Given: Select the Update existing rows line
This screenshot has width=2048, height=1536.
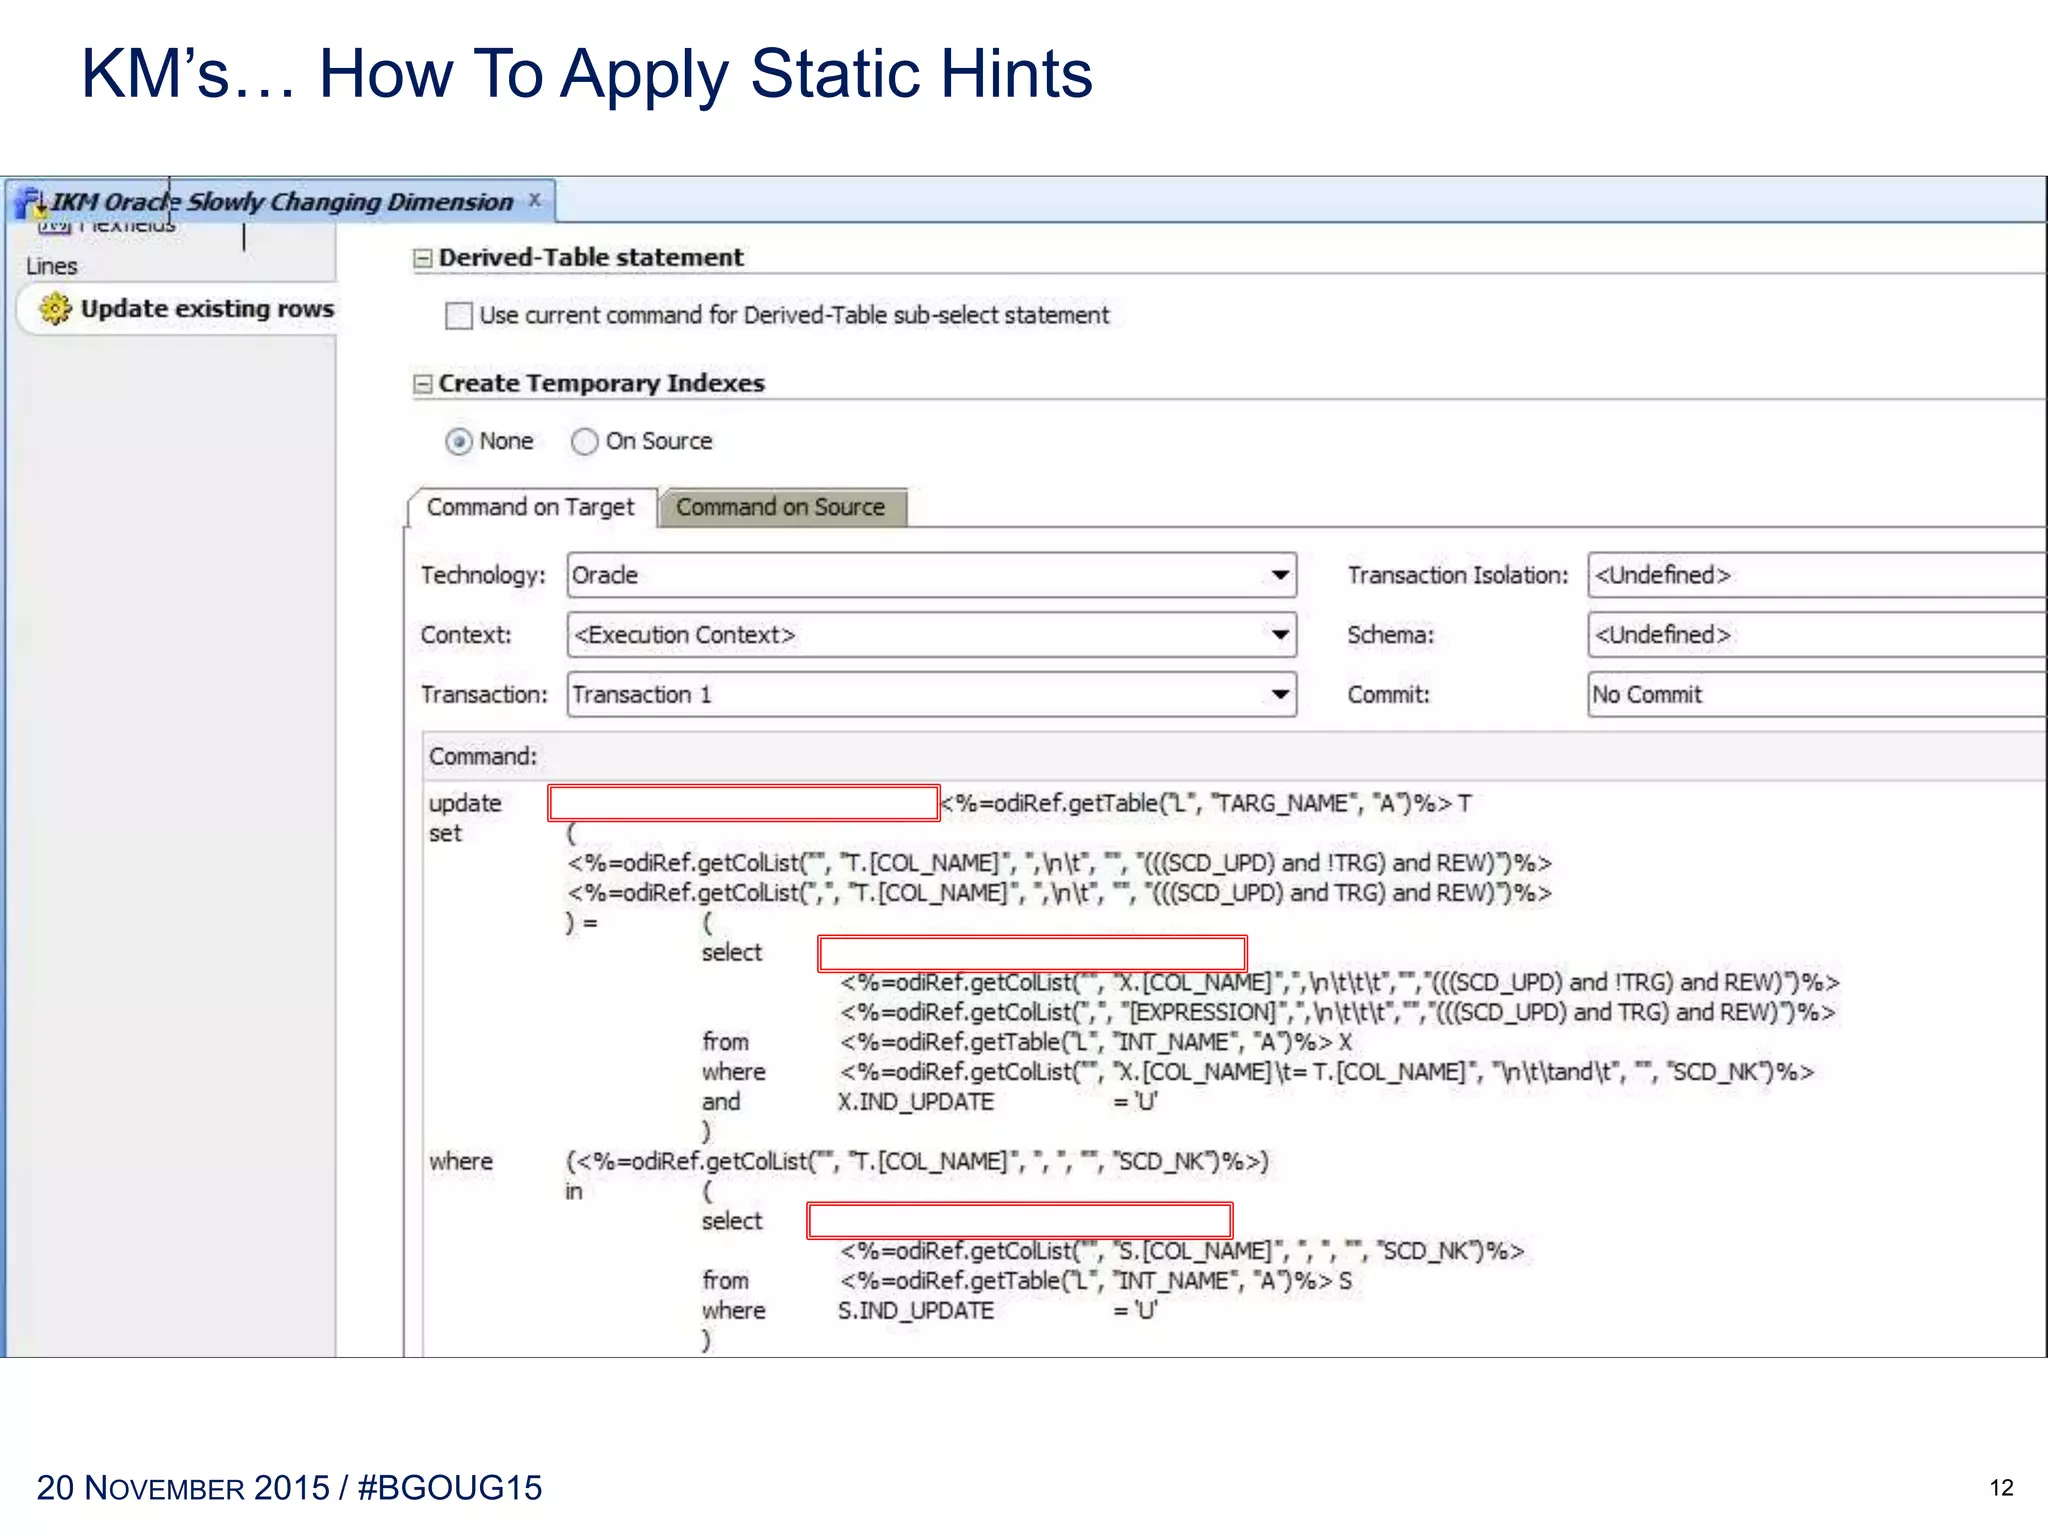Looking at the screenshot, I should (178, 309).
